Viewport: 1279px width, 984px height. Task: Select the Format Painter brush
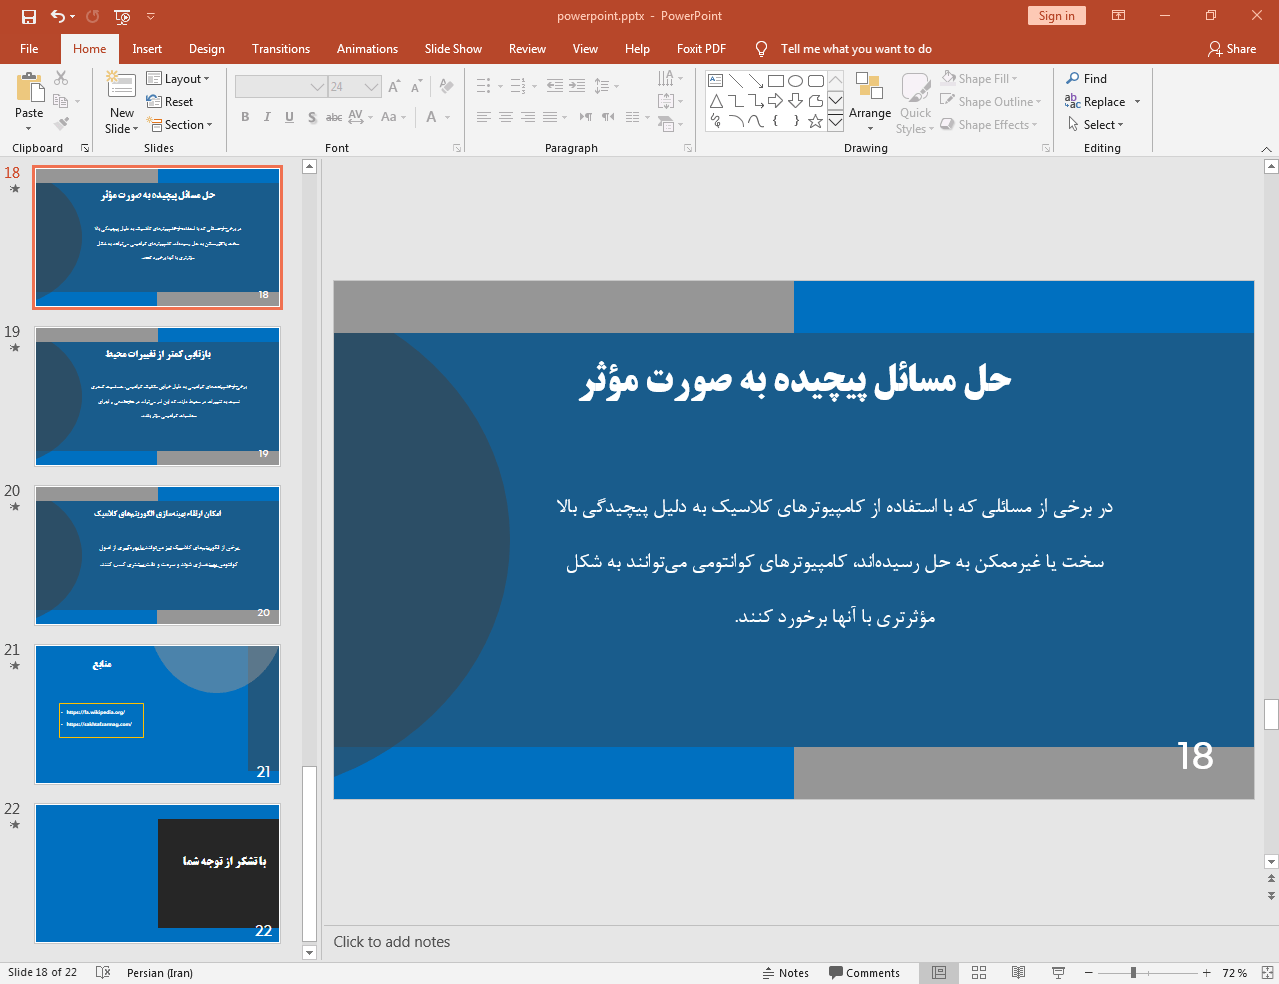pos(61,124)
